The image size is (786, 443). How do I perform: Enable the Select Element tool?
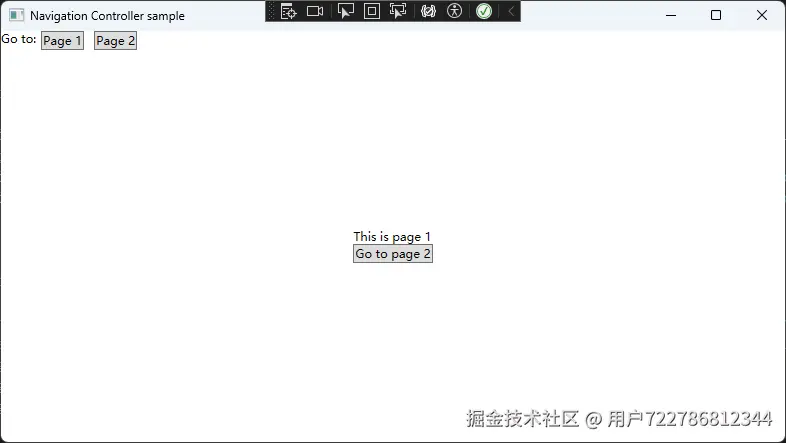point(346,11)
